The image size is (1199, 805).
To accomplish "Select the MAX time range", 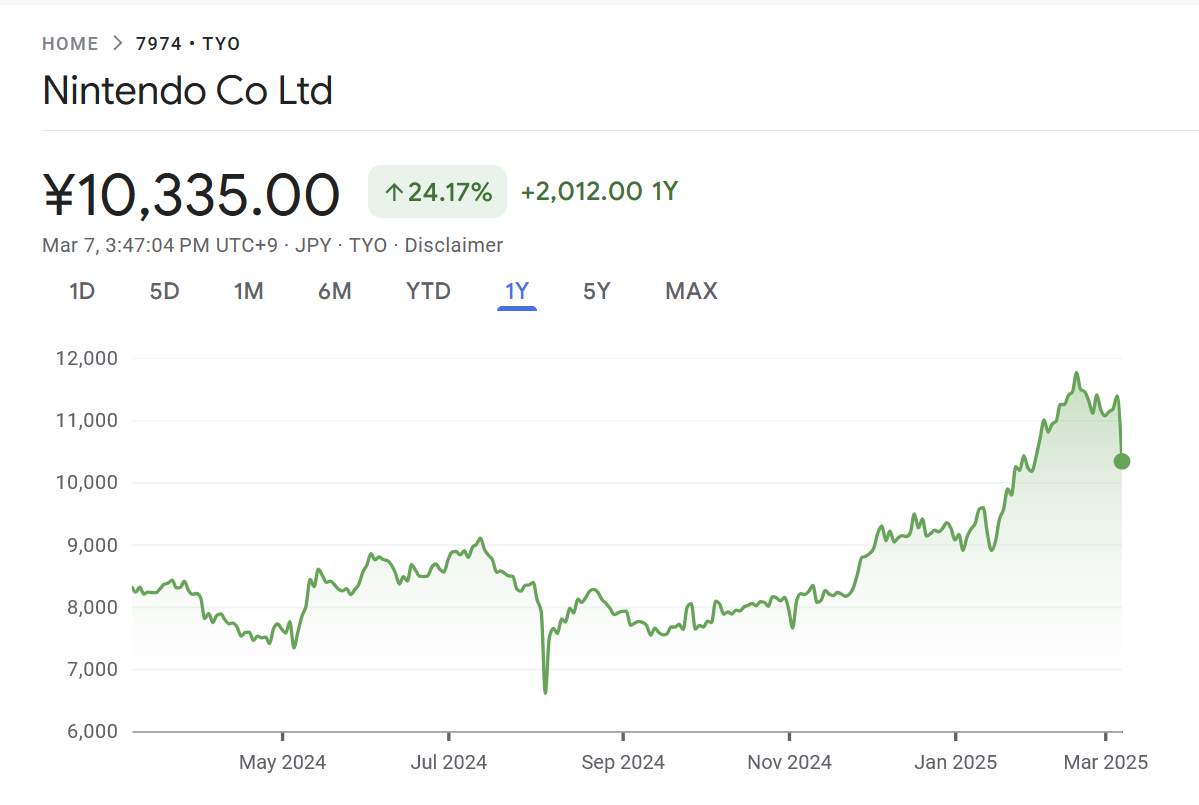I will pos(691,291).
